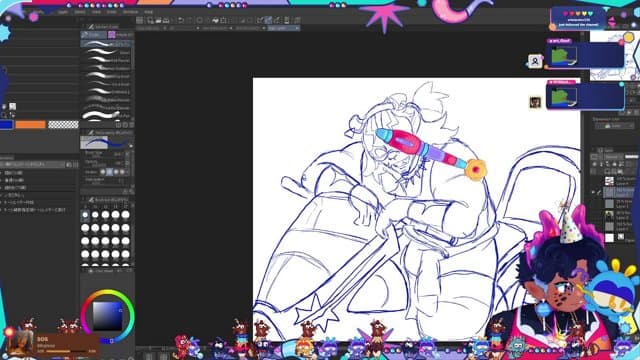Image resolution: width=640 pixels, height=360 pixels.
Task: Click the last icon in the command bar
Action: [x=297, y=20]
